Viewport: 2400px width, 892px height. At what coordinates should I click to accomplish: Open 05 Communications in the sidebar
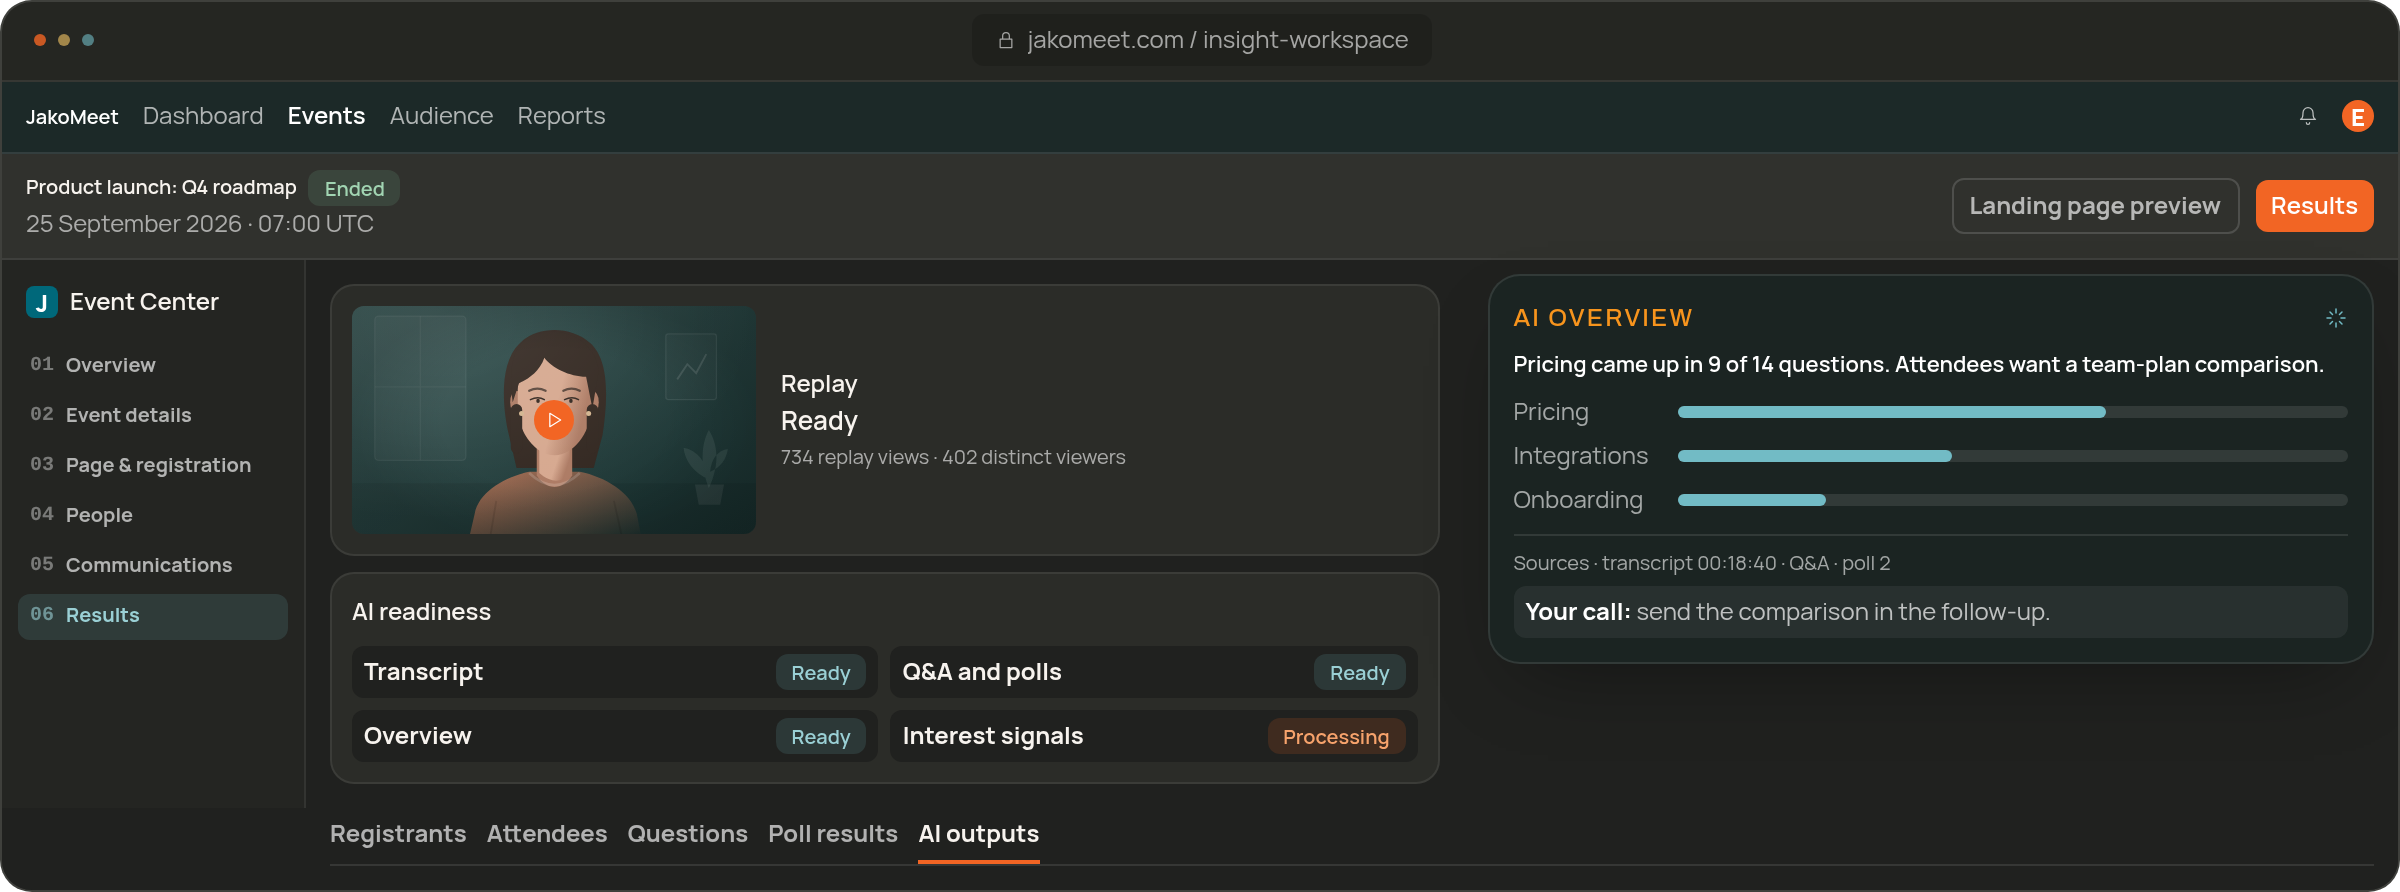tap(153, 565)
